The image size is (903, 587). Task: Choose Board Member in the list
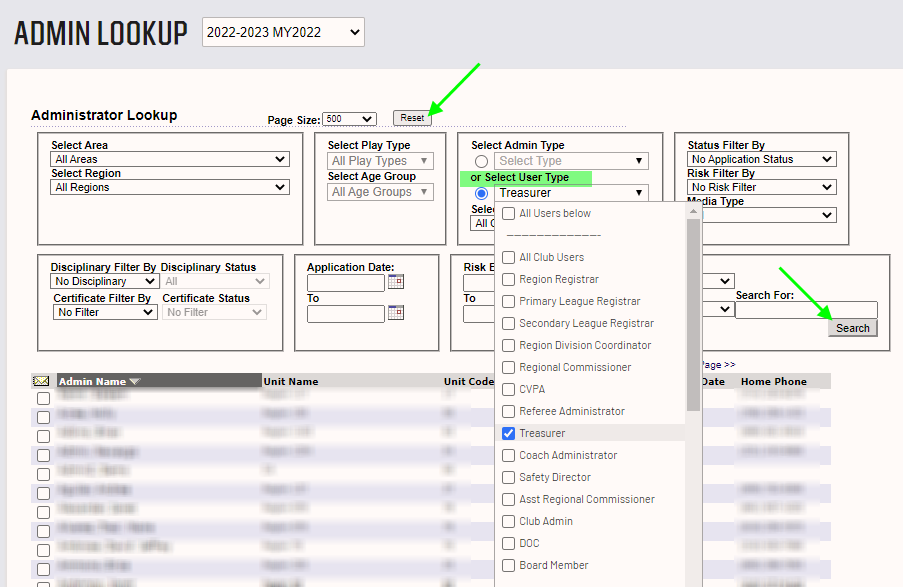[509, 565]
